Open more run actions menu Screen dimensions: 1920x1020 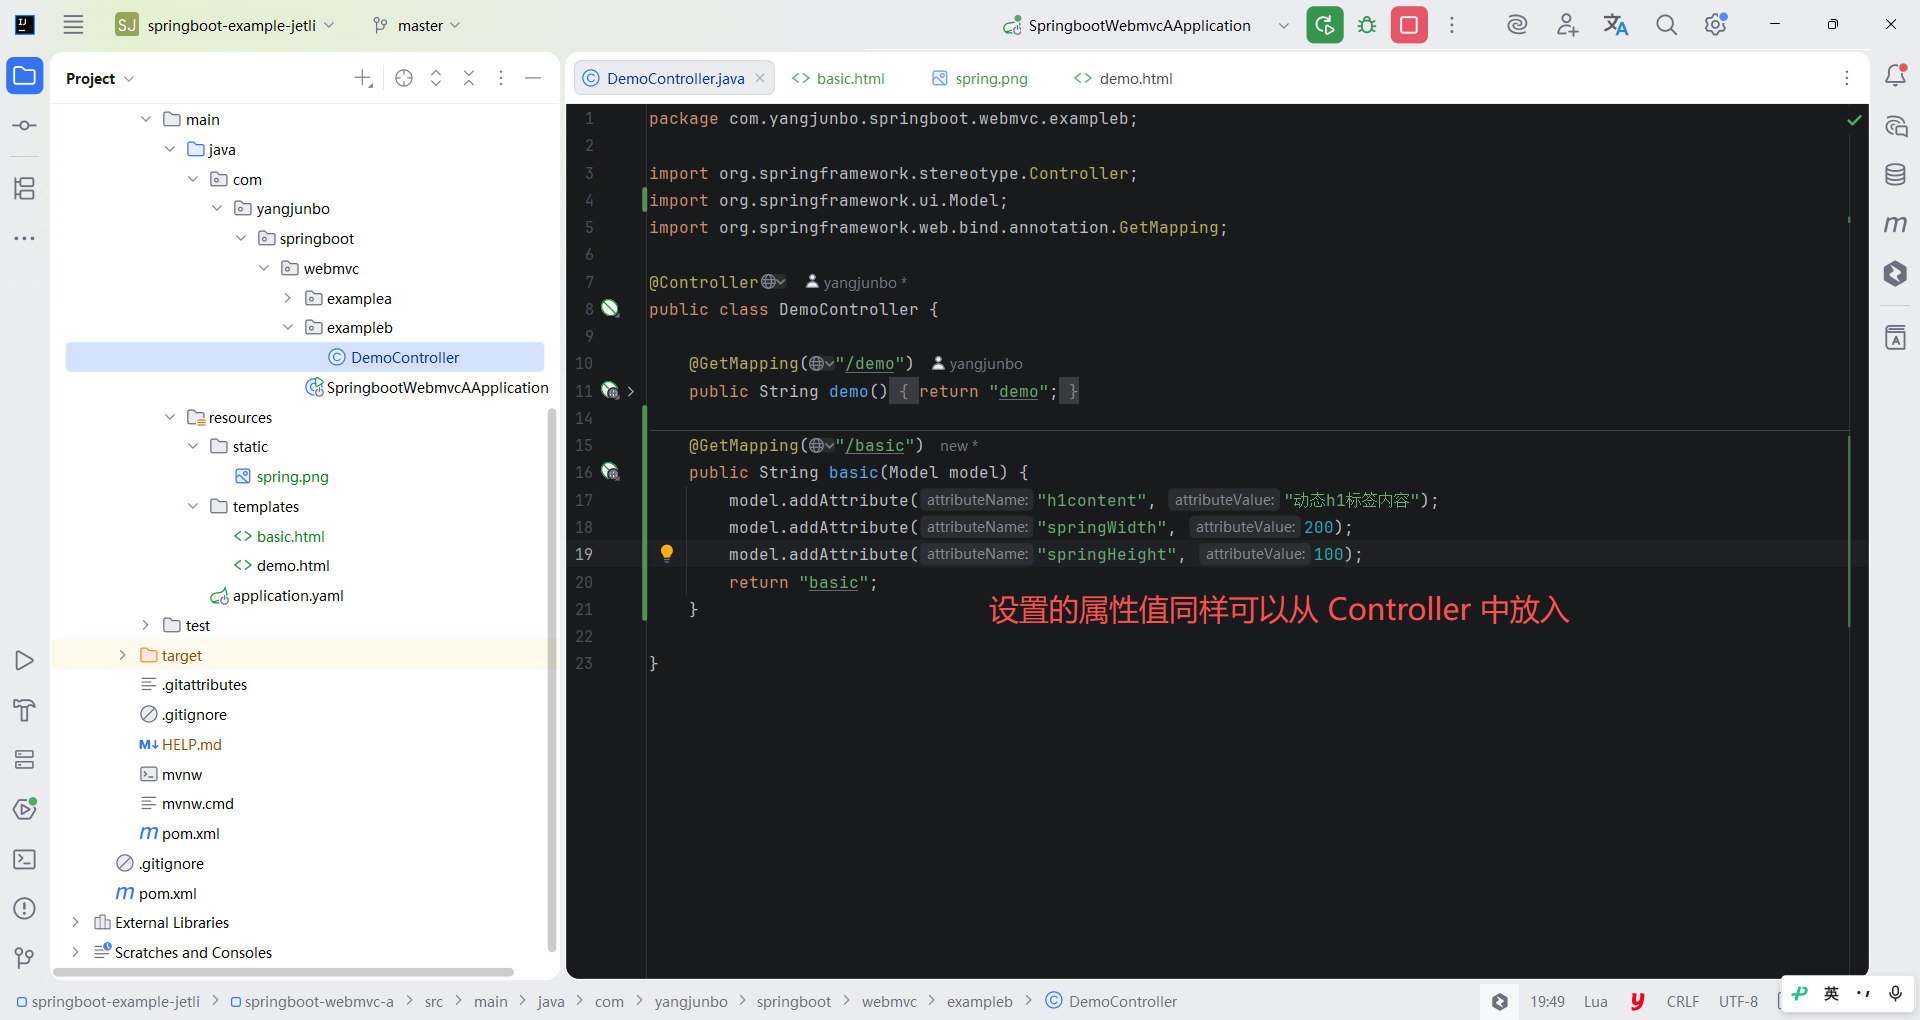tap(1452, 25)
